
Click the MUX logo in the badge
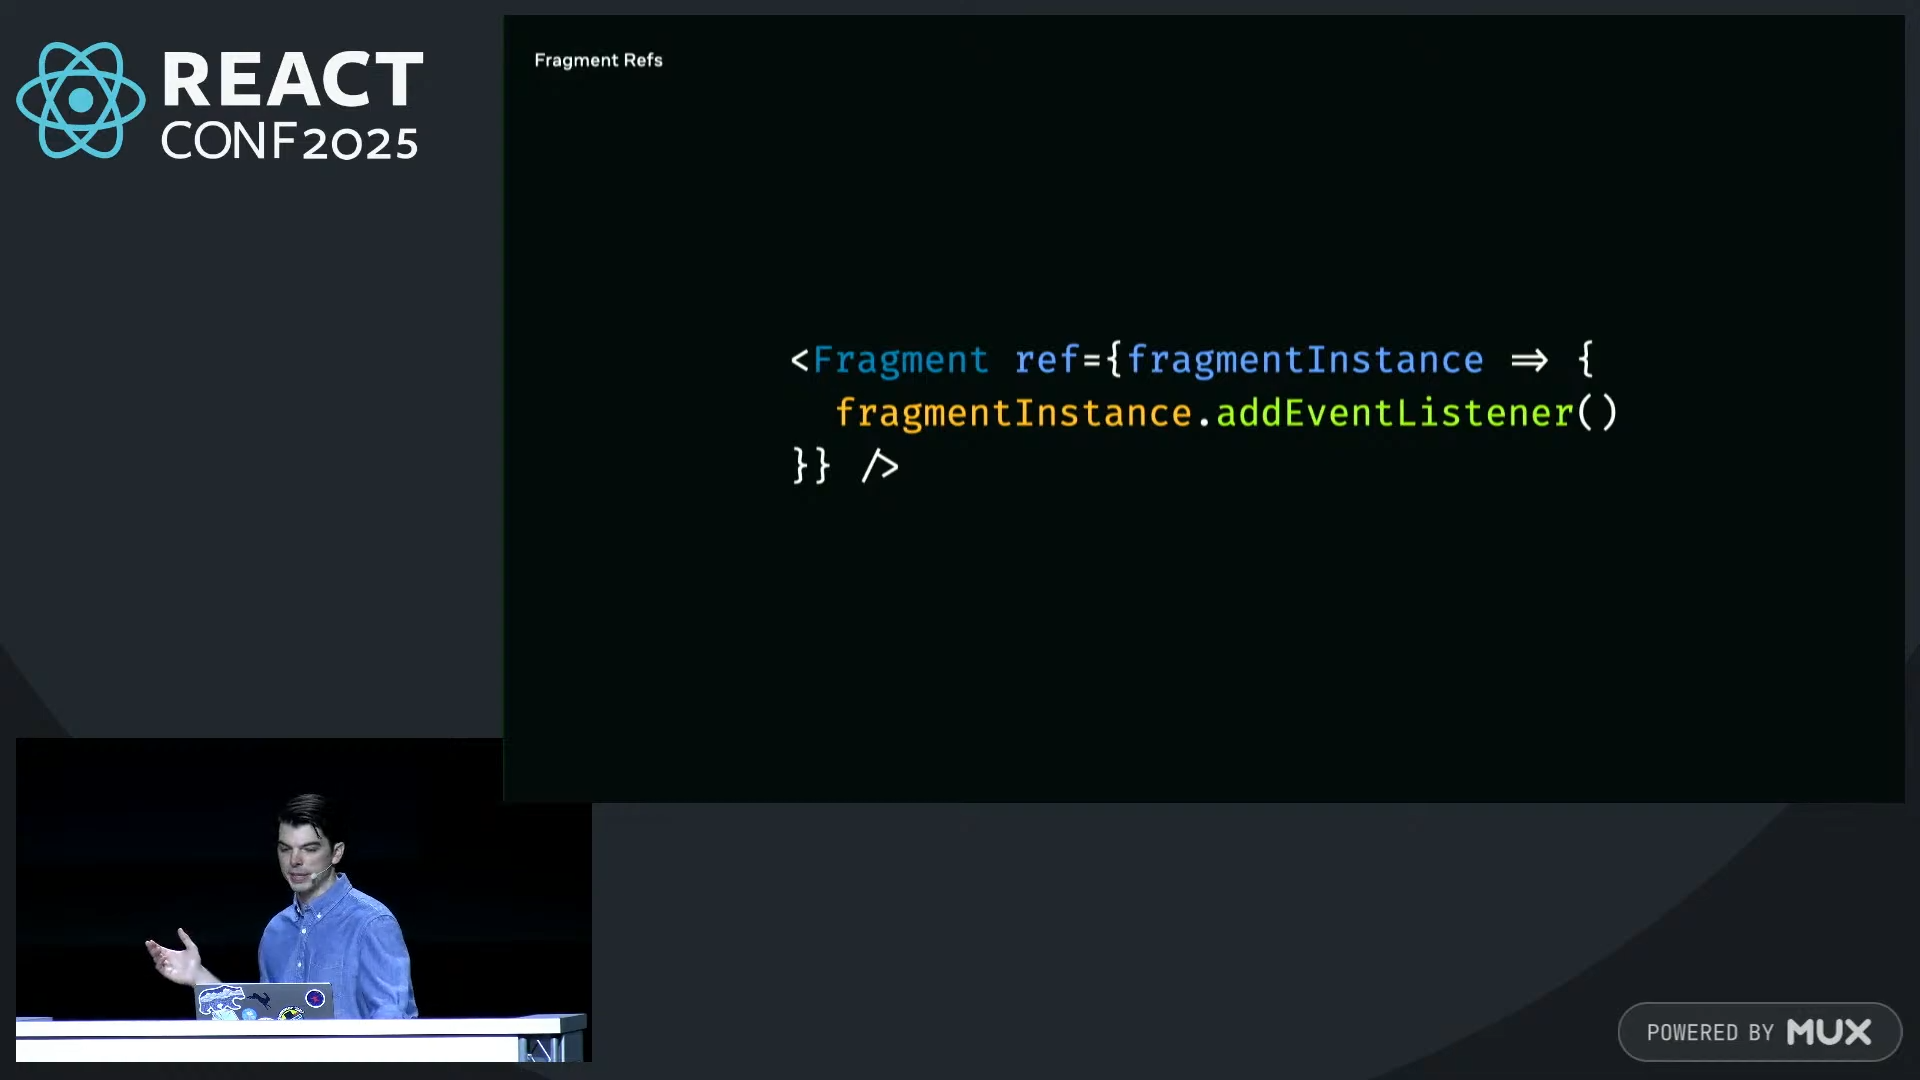click(x=1829, y=1032)
